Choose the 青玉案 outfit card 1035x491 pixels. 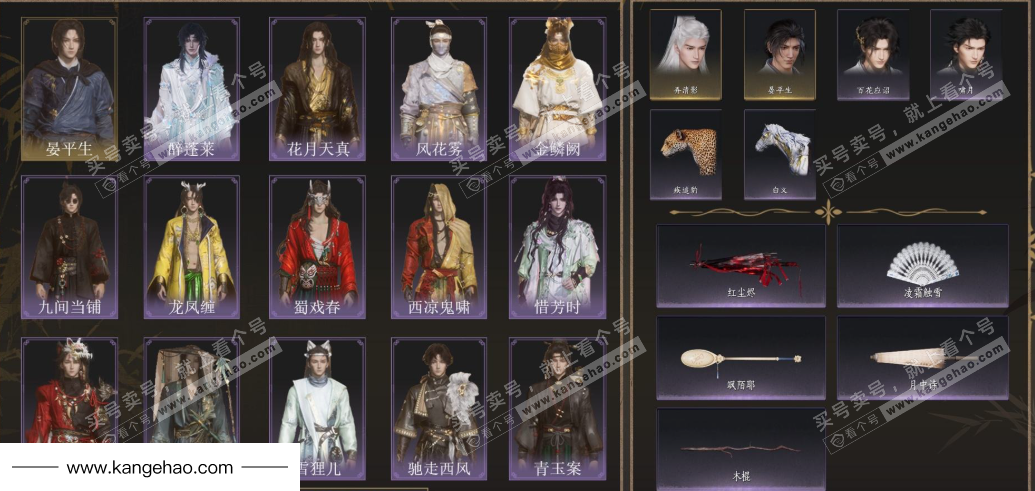558,409
